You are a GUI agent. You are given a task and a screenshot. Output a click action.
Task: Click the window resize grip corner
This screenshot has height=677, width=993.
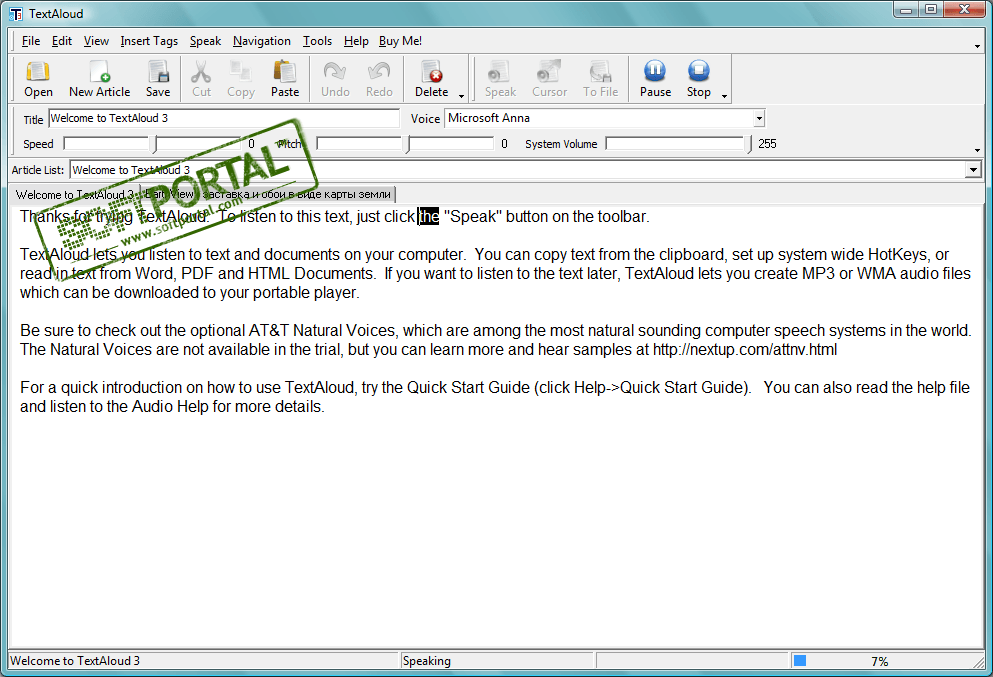click(x=979, y=662)
